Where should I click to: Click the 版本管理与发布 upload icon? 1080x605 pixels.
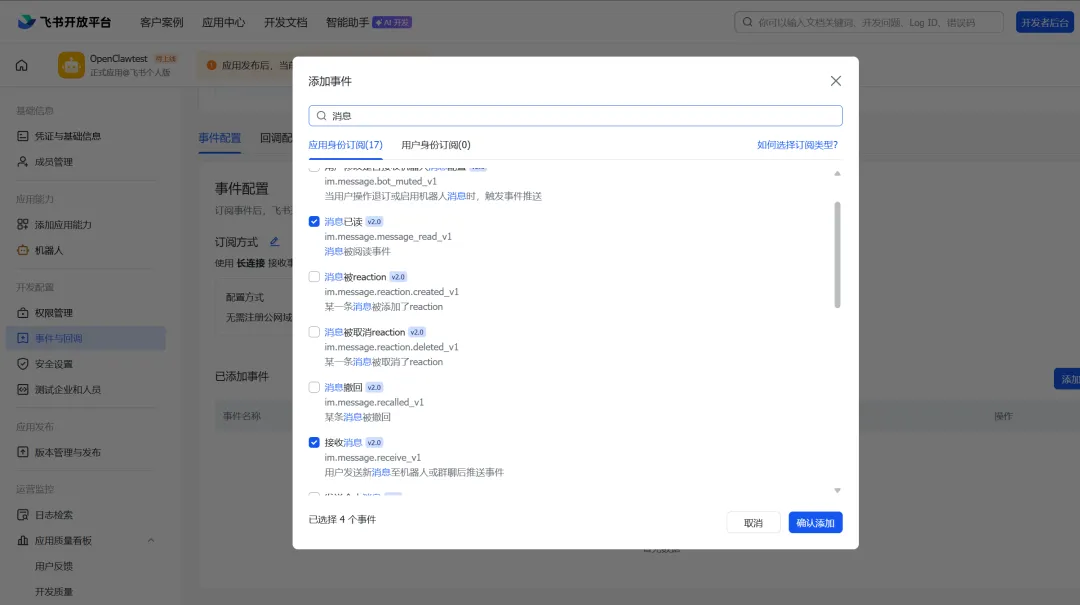pyautogui.click(x=23, y=453)
